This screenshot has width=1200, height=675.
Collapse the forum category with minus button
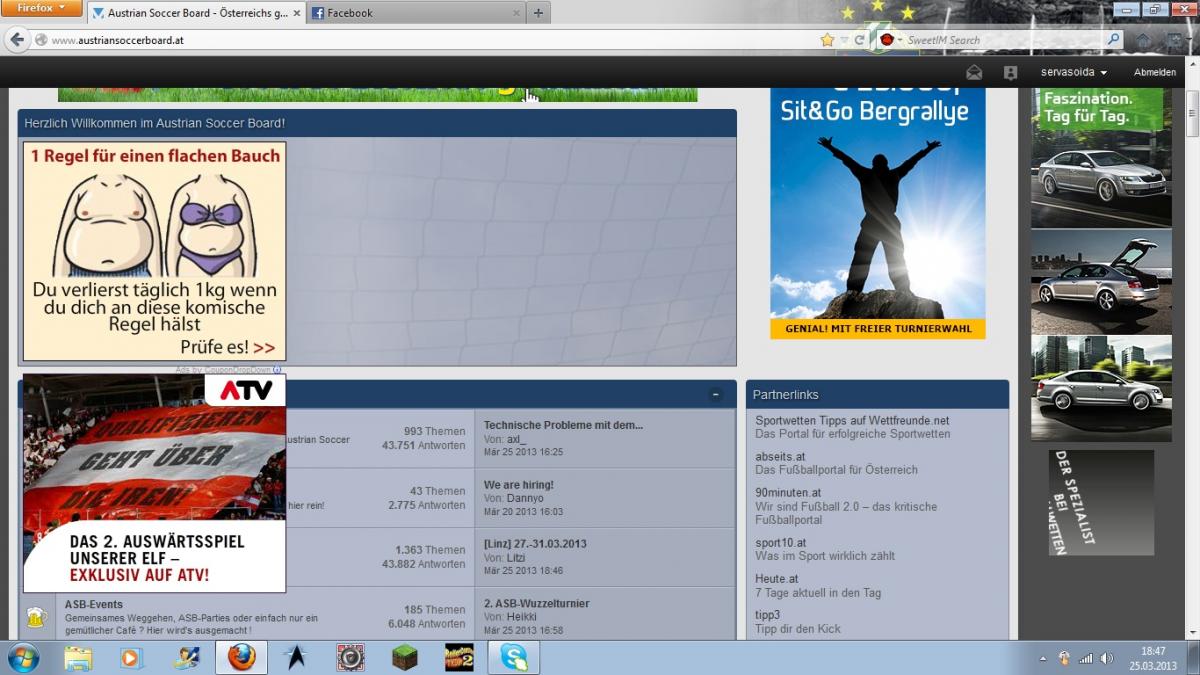tap(716, 395)
